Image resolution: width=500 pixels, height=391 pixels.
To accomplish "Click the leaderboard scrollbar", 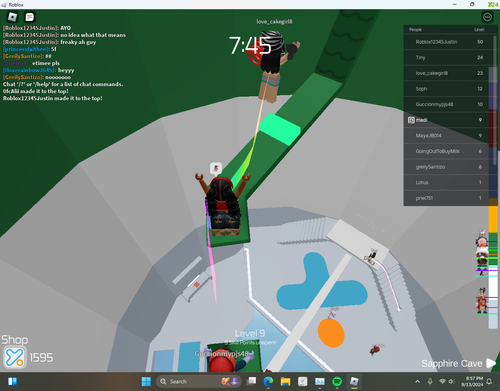I will (x=495, y=100).
